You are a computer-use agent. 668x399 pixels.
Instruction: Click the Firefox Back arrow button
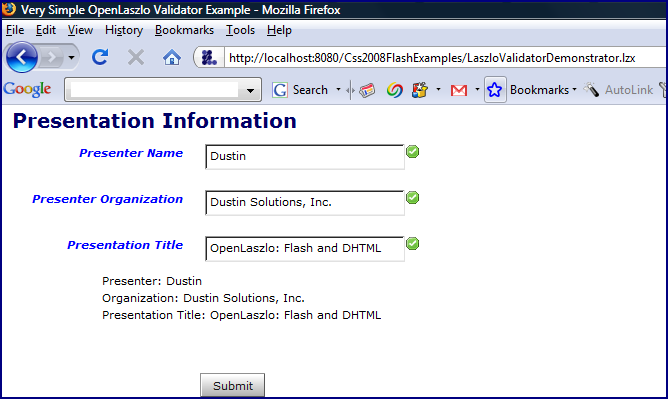tap(21, 57)
